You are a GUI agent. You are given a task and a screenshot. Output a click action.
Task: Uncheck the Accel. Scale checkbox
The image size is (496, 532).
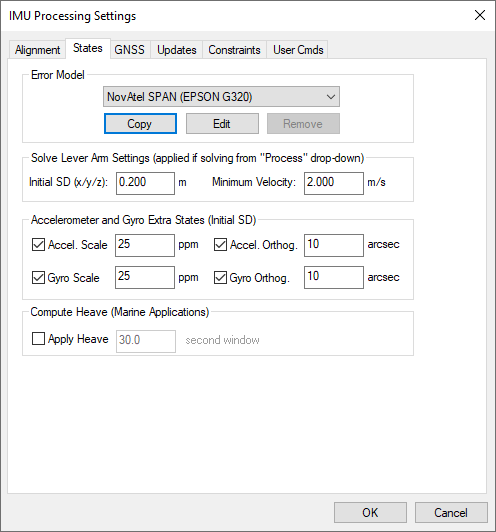tap(38, 245)
